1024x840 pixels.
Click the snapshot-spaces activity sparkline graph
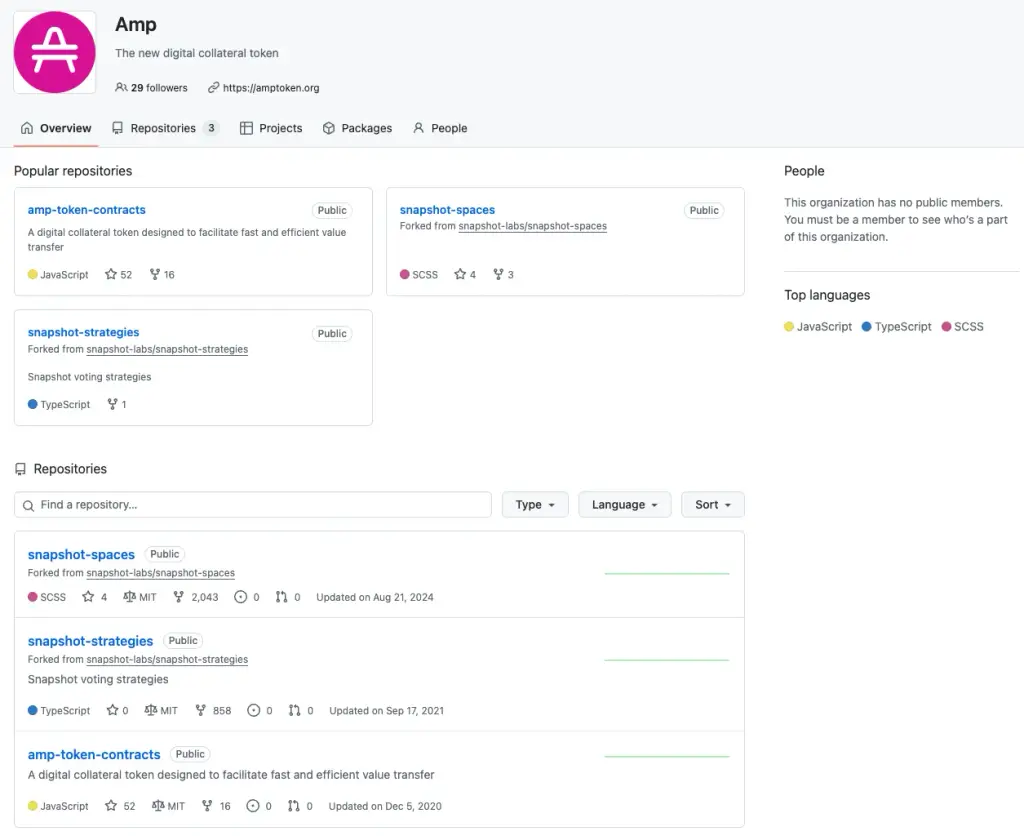pos(667,573)
